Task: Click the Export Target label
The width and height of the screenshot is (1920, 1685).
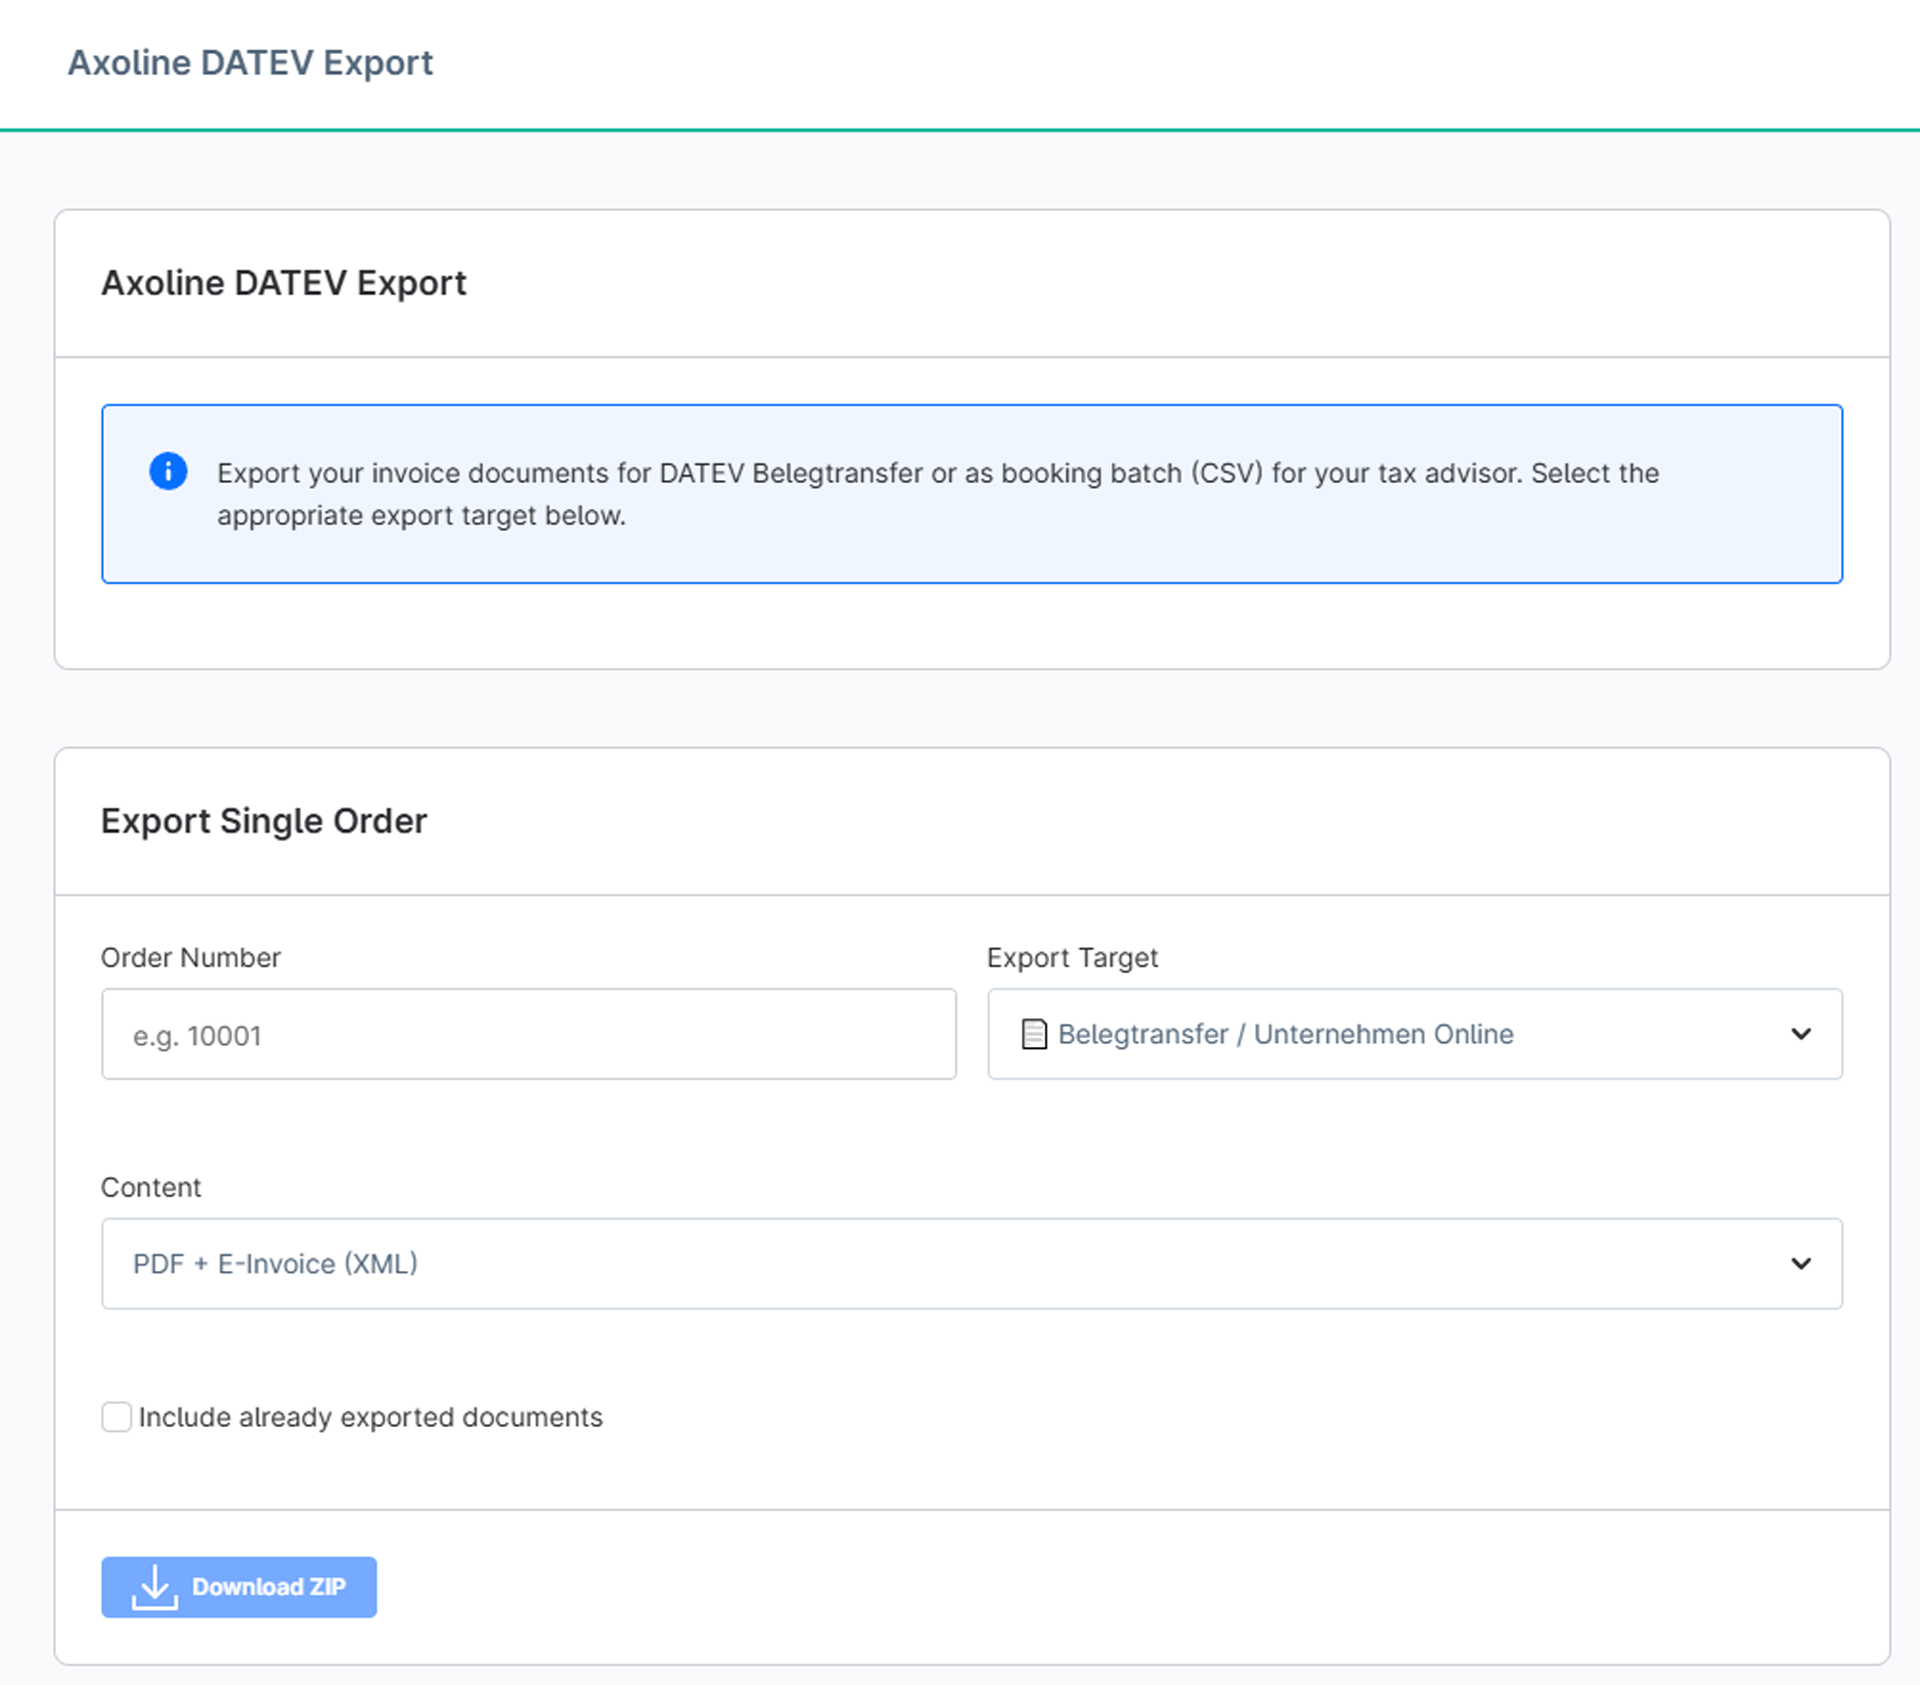Action: tap(1072, 958)
